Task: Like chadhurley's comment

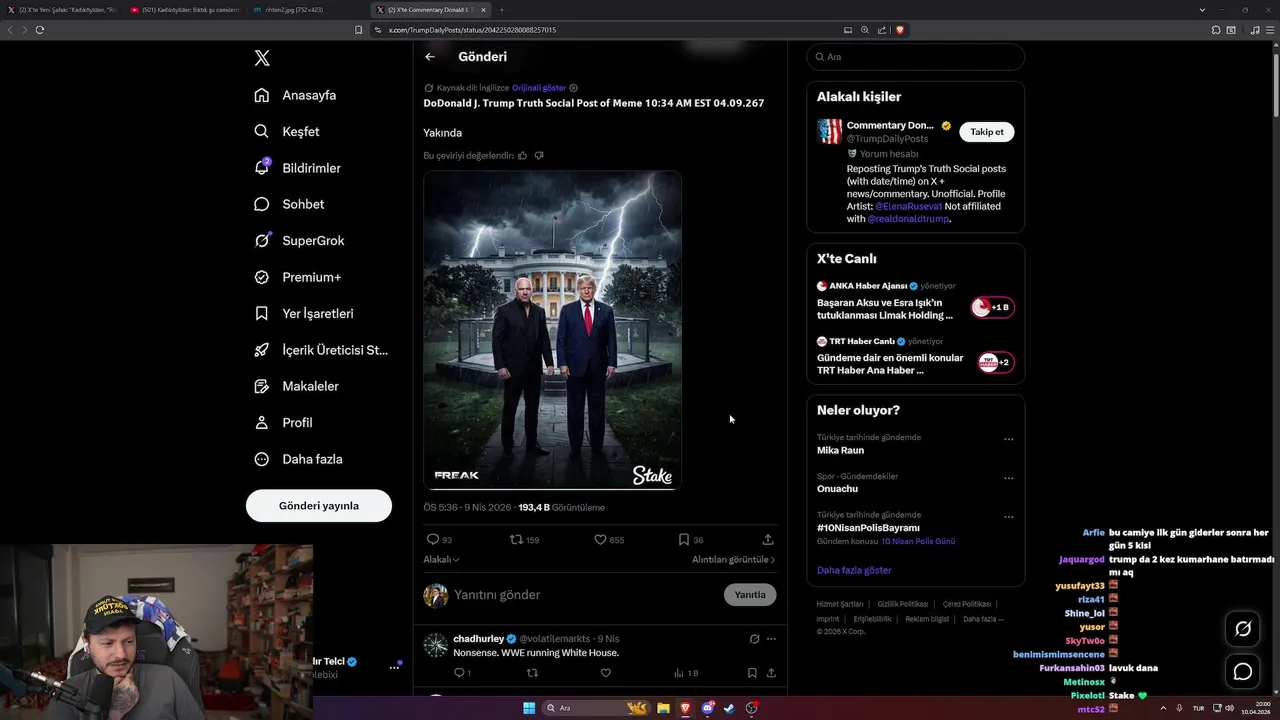Action: 605,673
